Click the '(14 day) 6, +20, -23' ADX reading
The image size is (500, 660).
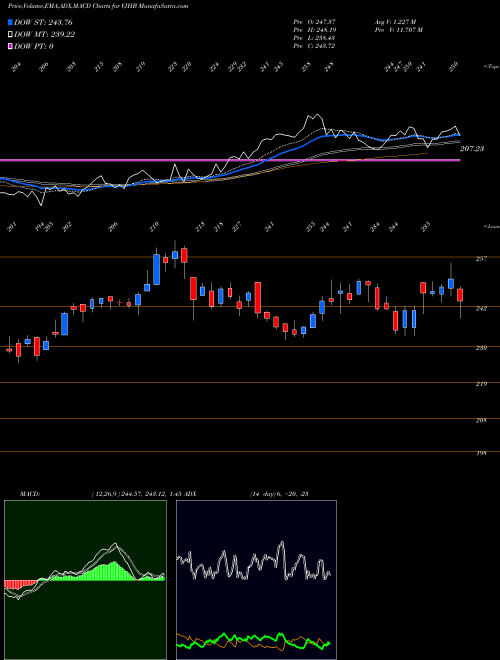pyautogui.click(x=279, y=494)
